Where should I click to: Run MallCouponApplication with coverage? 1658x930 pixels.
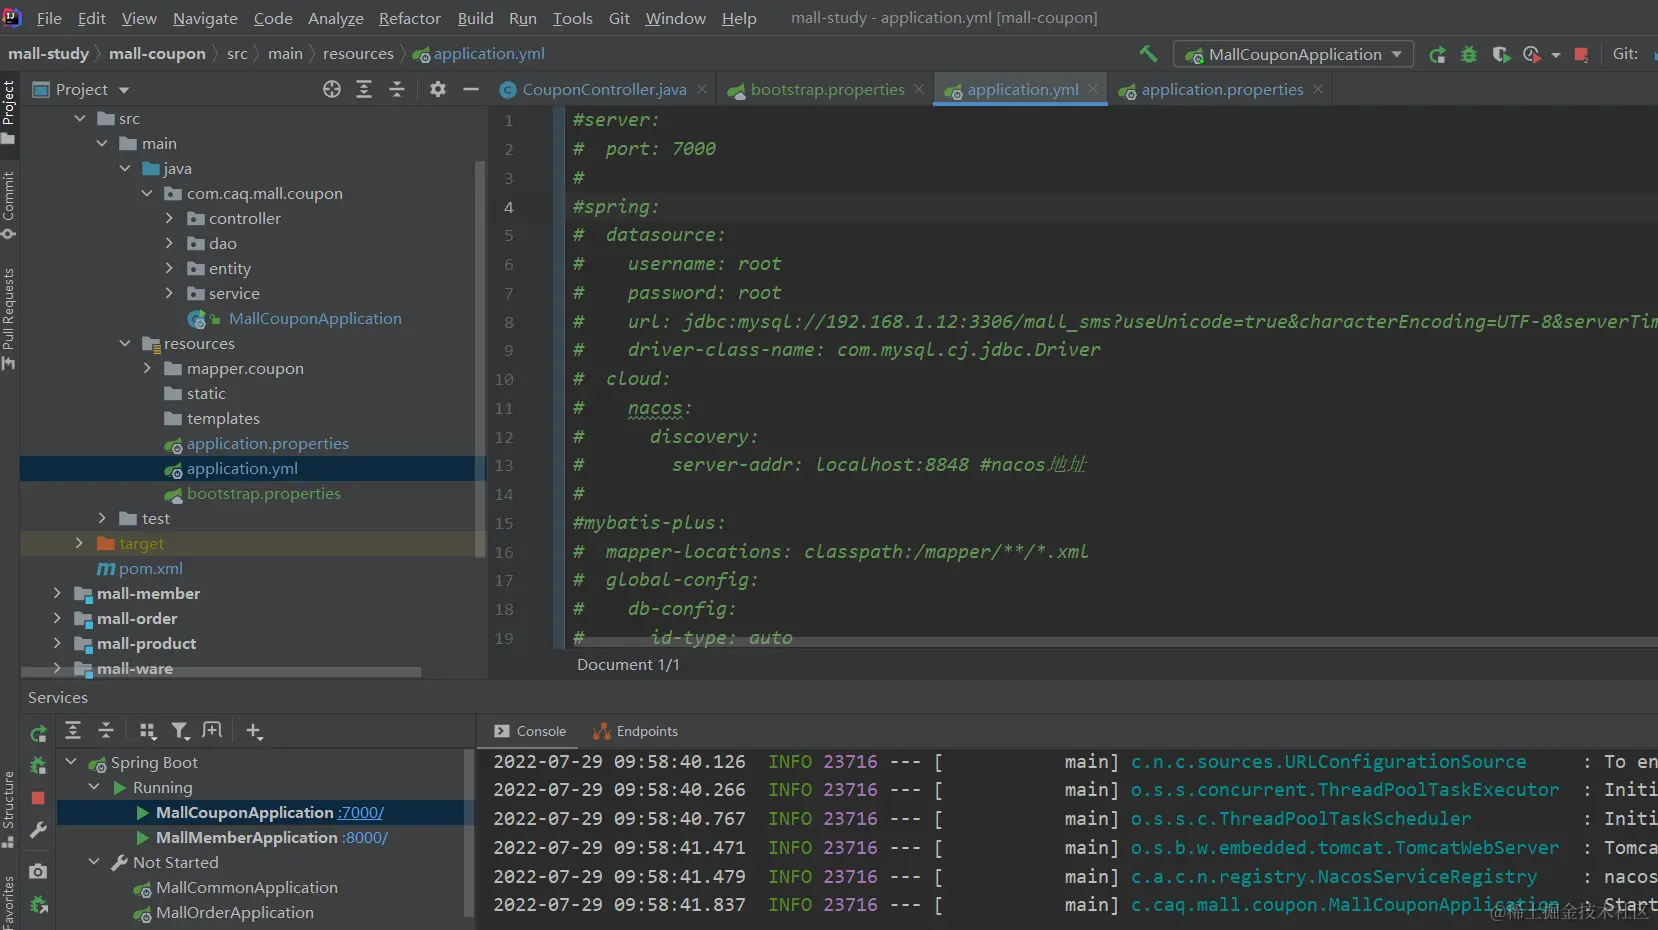(x=1500, y=55)
